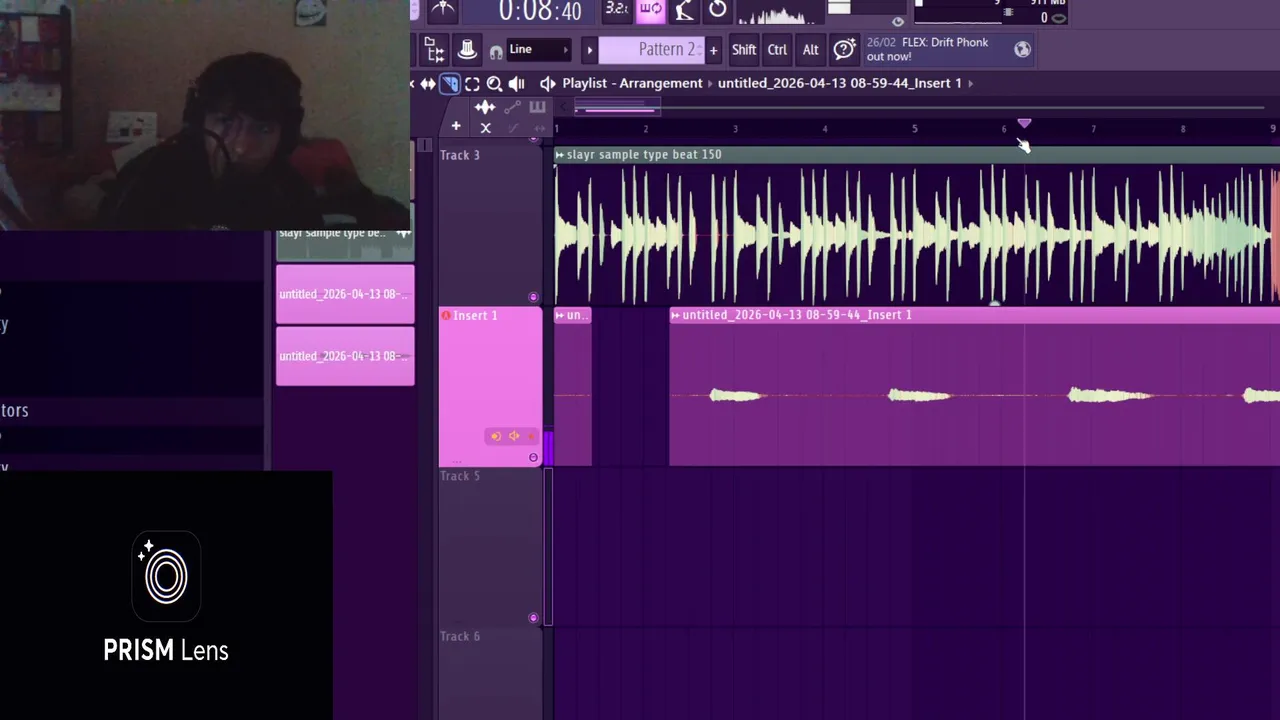Toggle Track 5 mute circle
The image size is (1280, 720).
(533, 618)
